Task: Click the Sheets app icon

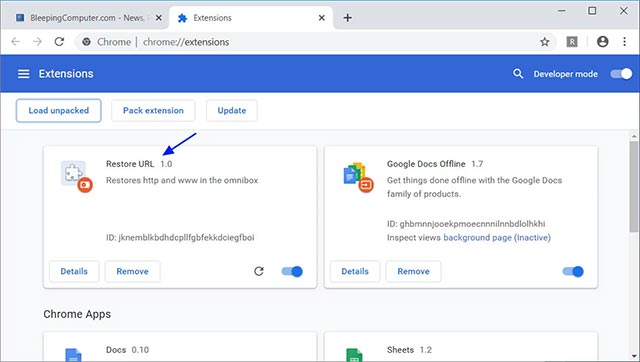Action: [x=354, y=355]
